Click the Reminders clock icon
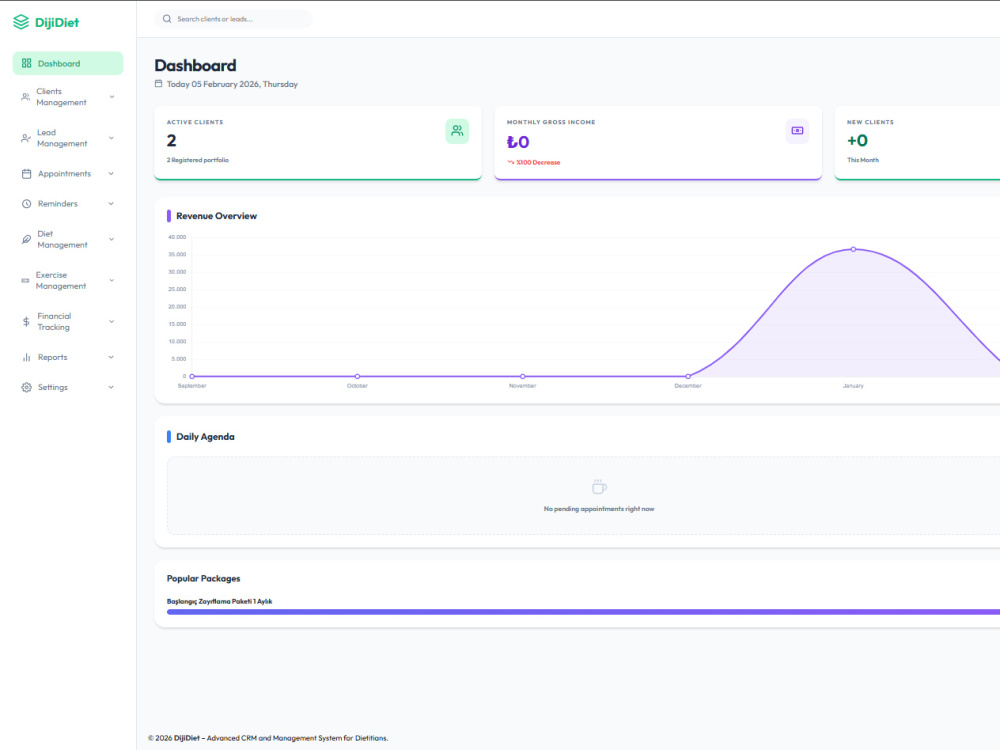 [x=26, y=204]
